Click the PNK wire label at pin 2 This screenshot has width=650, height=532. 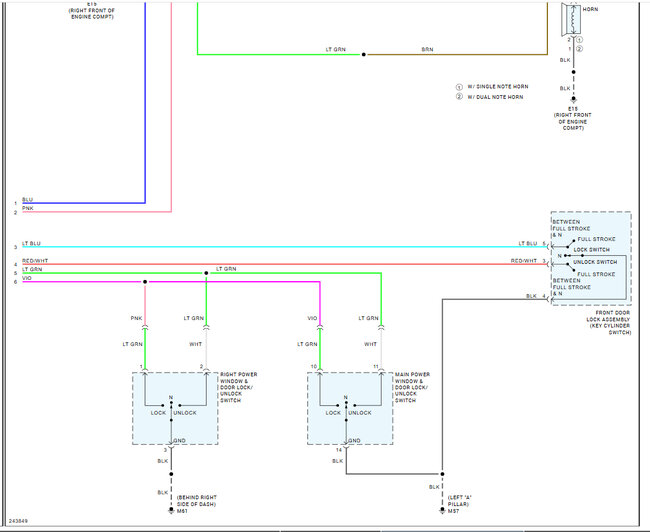tap(28, 208)
